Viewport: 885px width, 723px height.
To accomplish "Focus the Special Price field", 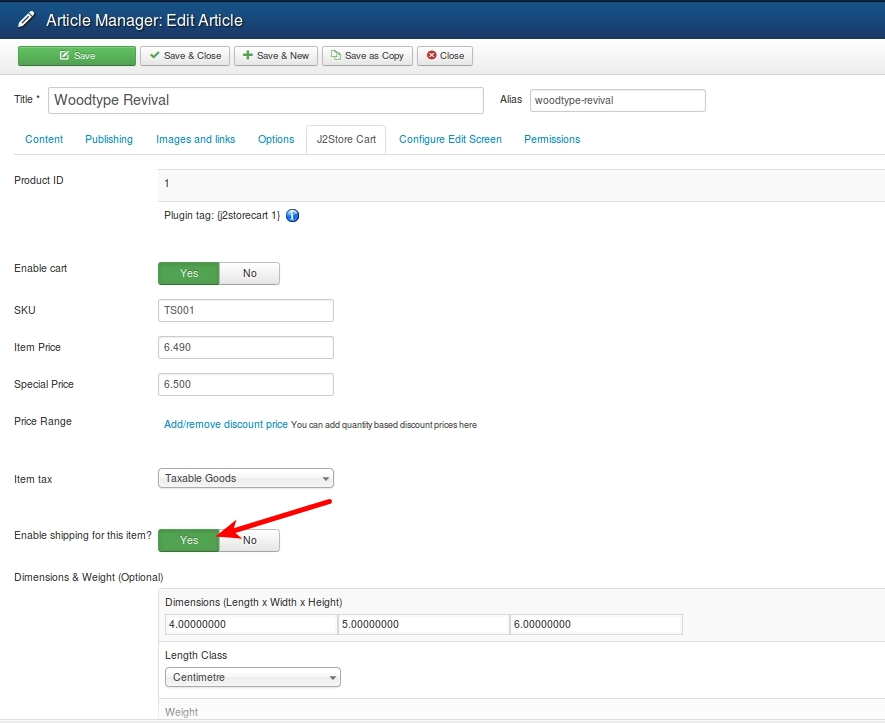I will click(246, 385).
